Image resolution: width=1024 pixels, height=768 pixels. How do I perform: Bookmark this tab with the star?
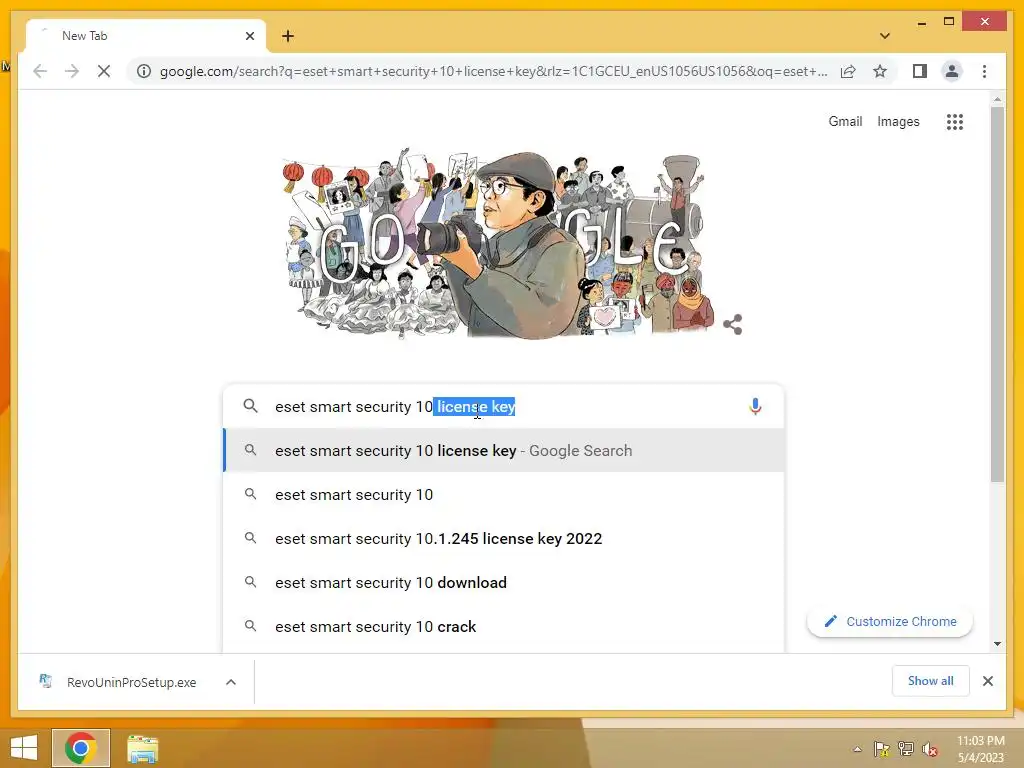(880, 71)
